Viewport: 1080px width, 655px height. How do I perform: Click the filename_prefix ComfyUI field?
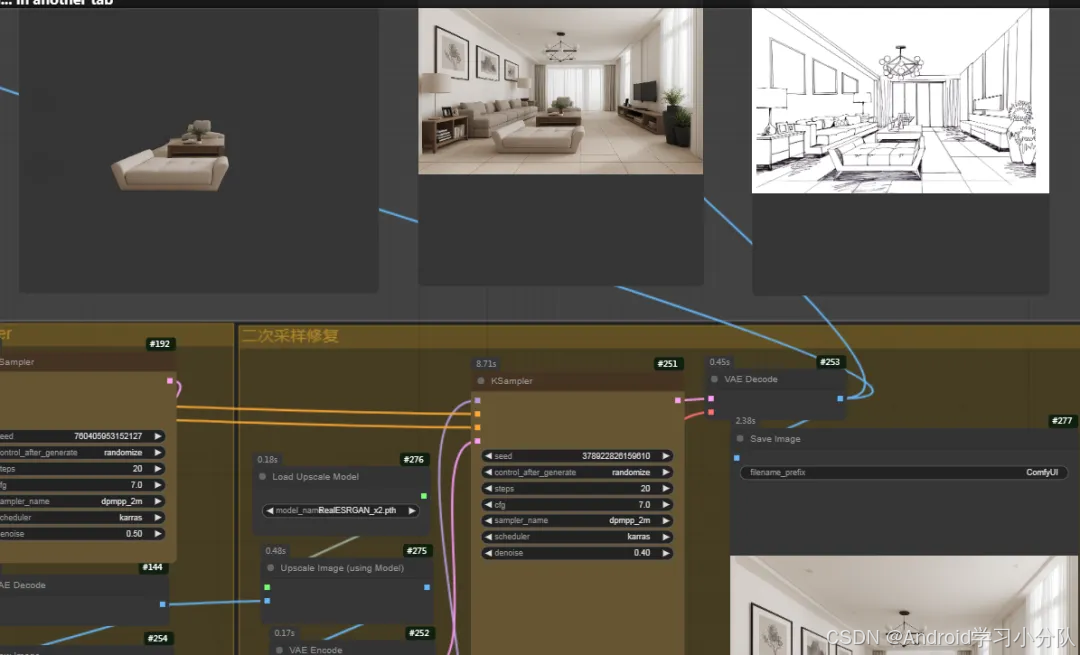pos(904,472)
